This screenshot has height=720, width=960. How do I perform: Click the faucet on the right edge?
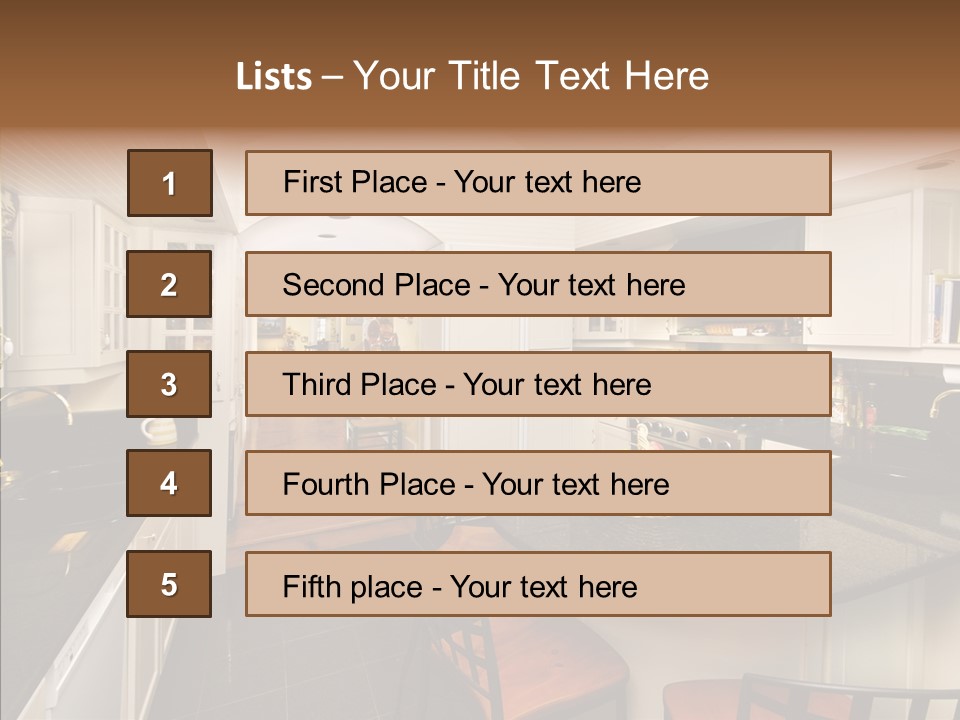943,400
